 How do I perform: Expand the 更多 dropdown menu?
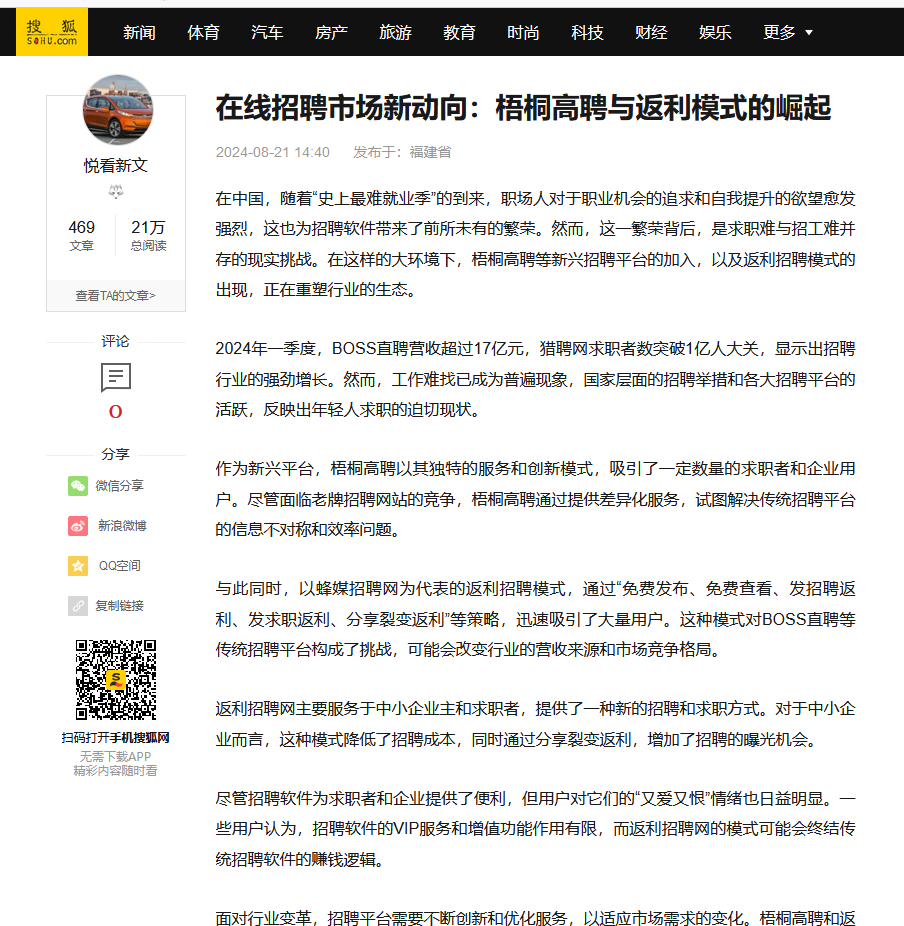pos(788,32)
